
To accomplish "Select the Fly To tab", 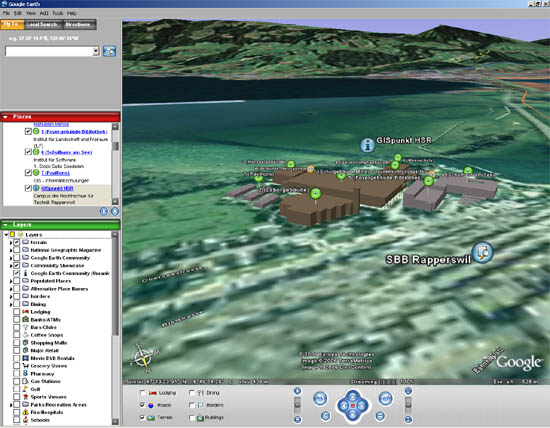I will 12,24.
